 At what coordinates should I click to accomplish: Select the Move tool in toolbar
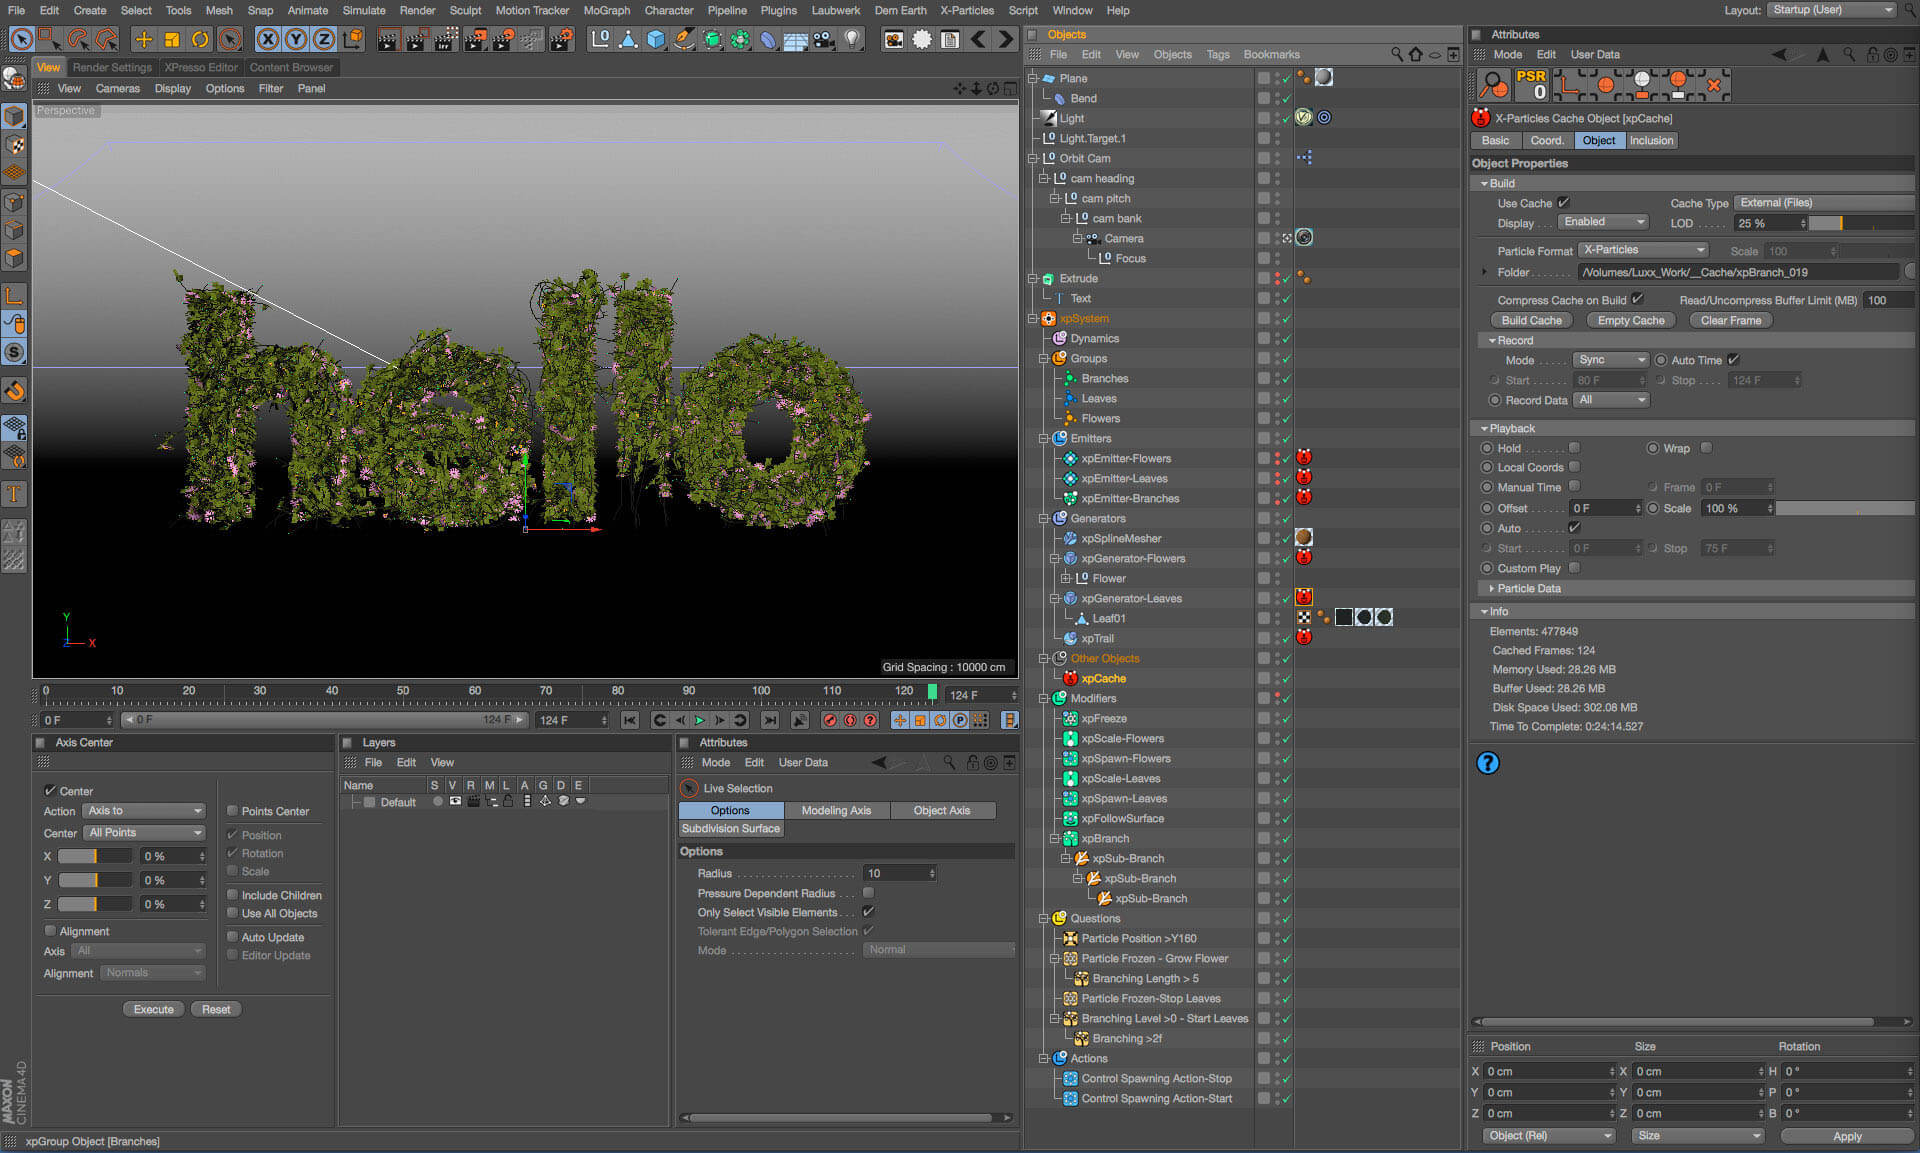pos(143,39)
